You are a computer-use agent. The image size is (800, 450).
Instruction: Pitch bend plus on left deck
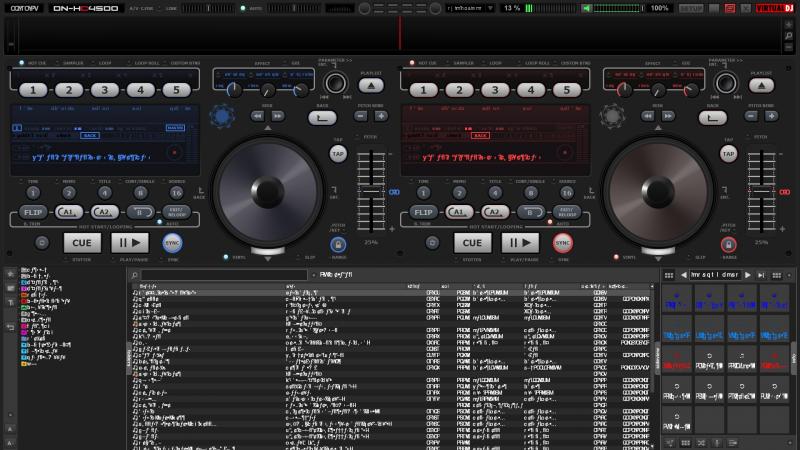[x=381, y=116]
